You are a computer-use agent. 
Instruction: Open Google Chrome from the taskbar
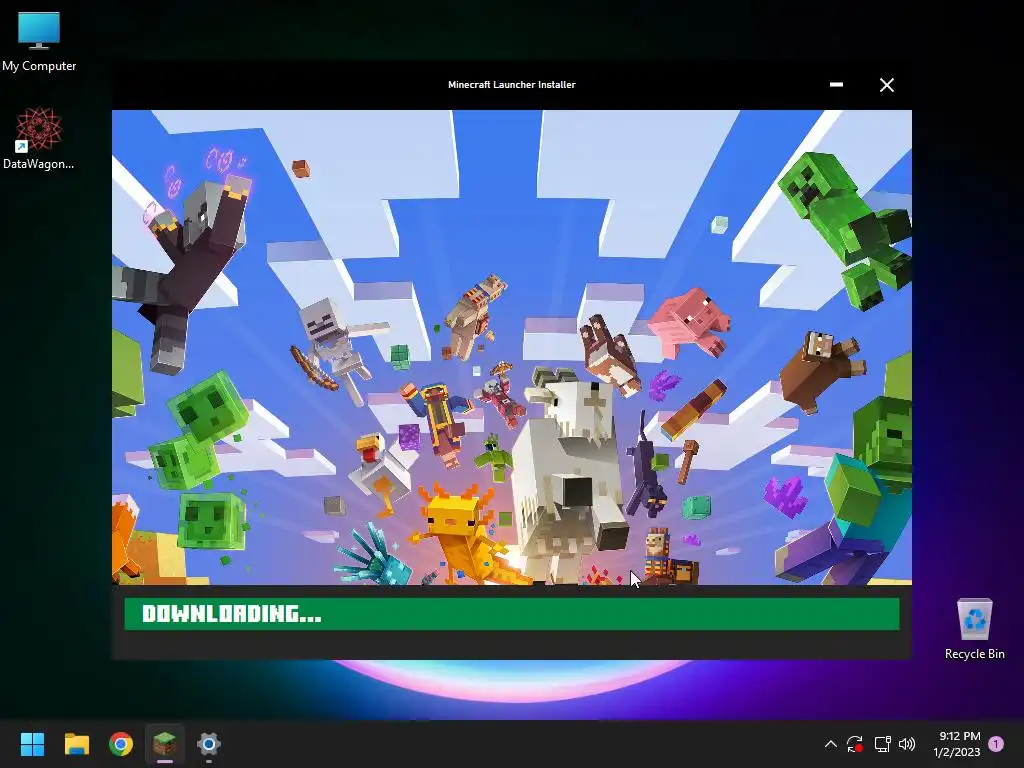tap(121, 744)
